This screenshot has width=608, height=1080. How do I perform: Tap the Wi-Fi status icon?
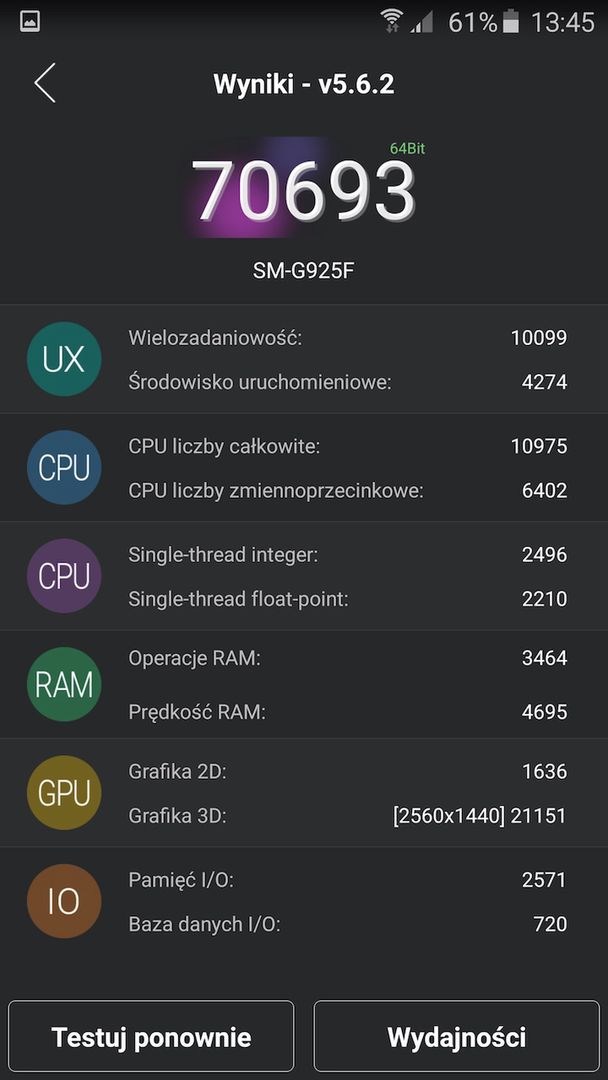pyautogui.click(x=391, y=22)
